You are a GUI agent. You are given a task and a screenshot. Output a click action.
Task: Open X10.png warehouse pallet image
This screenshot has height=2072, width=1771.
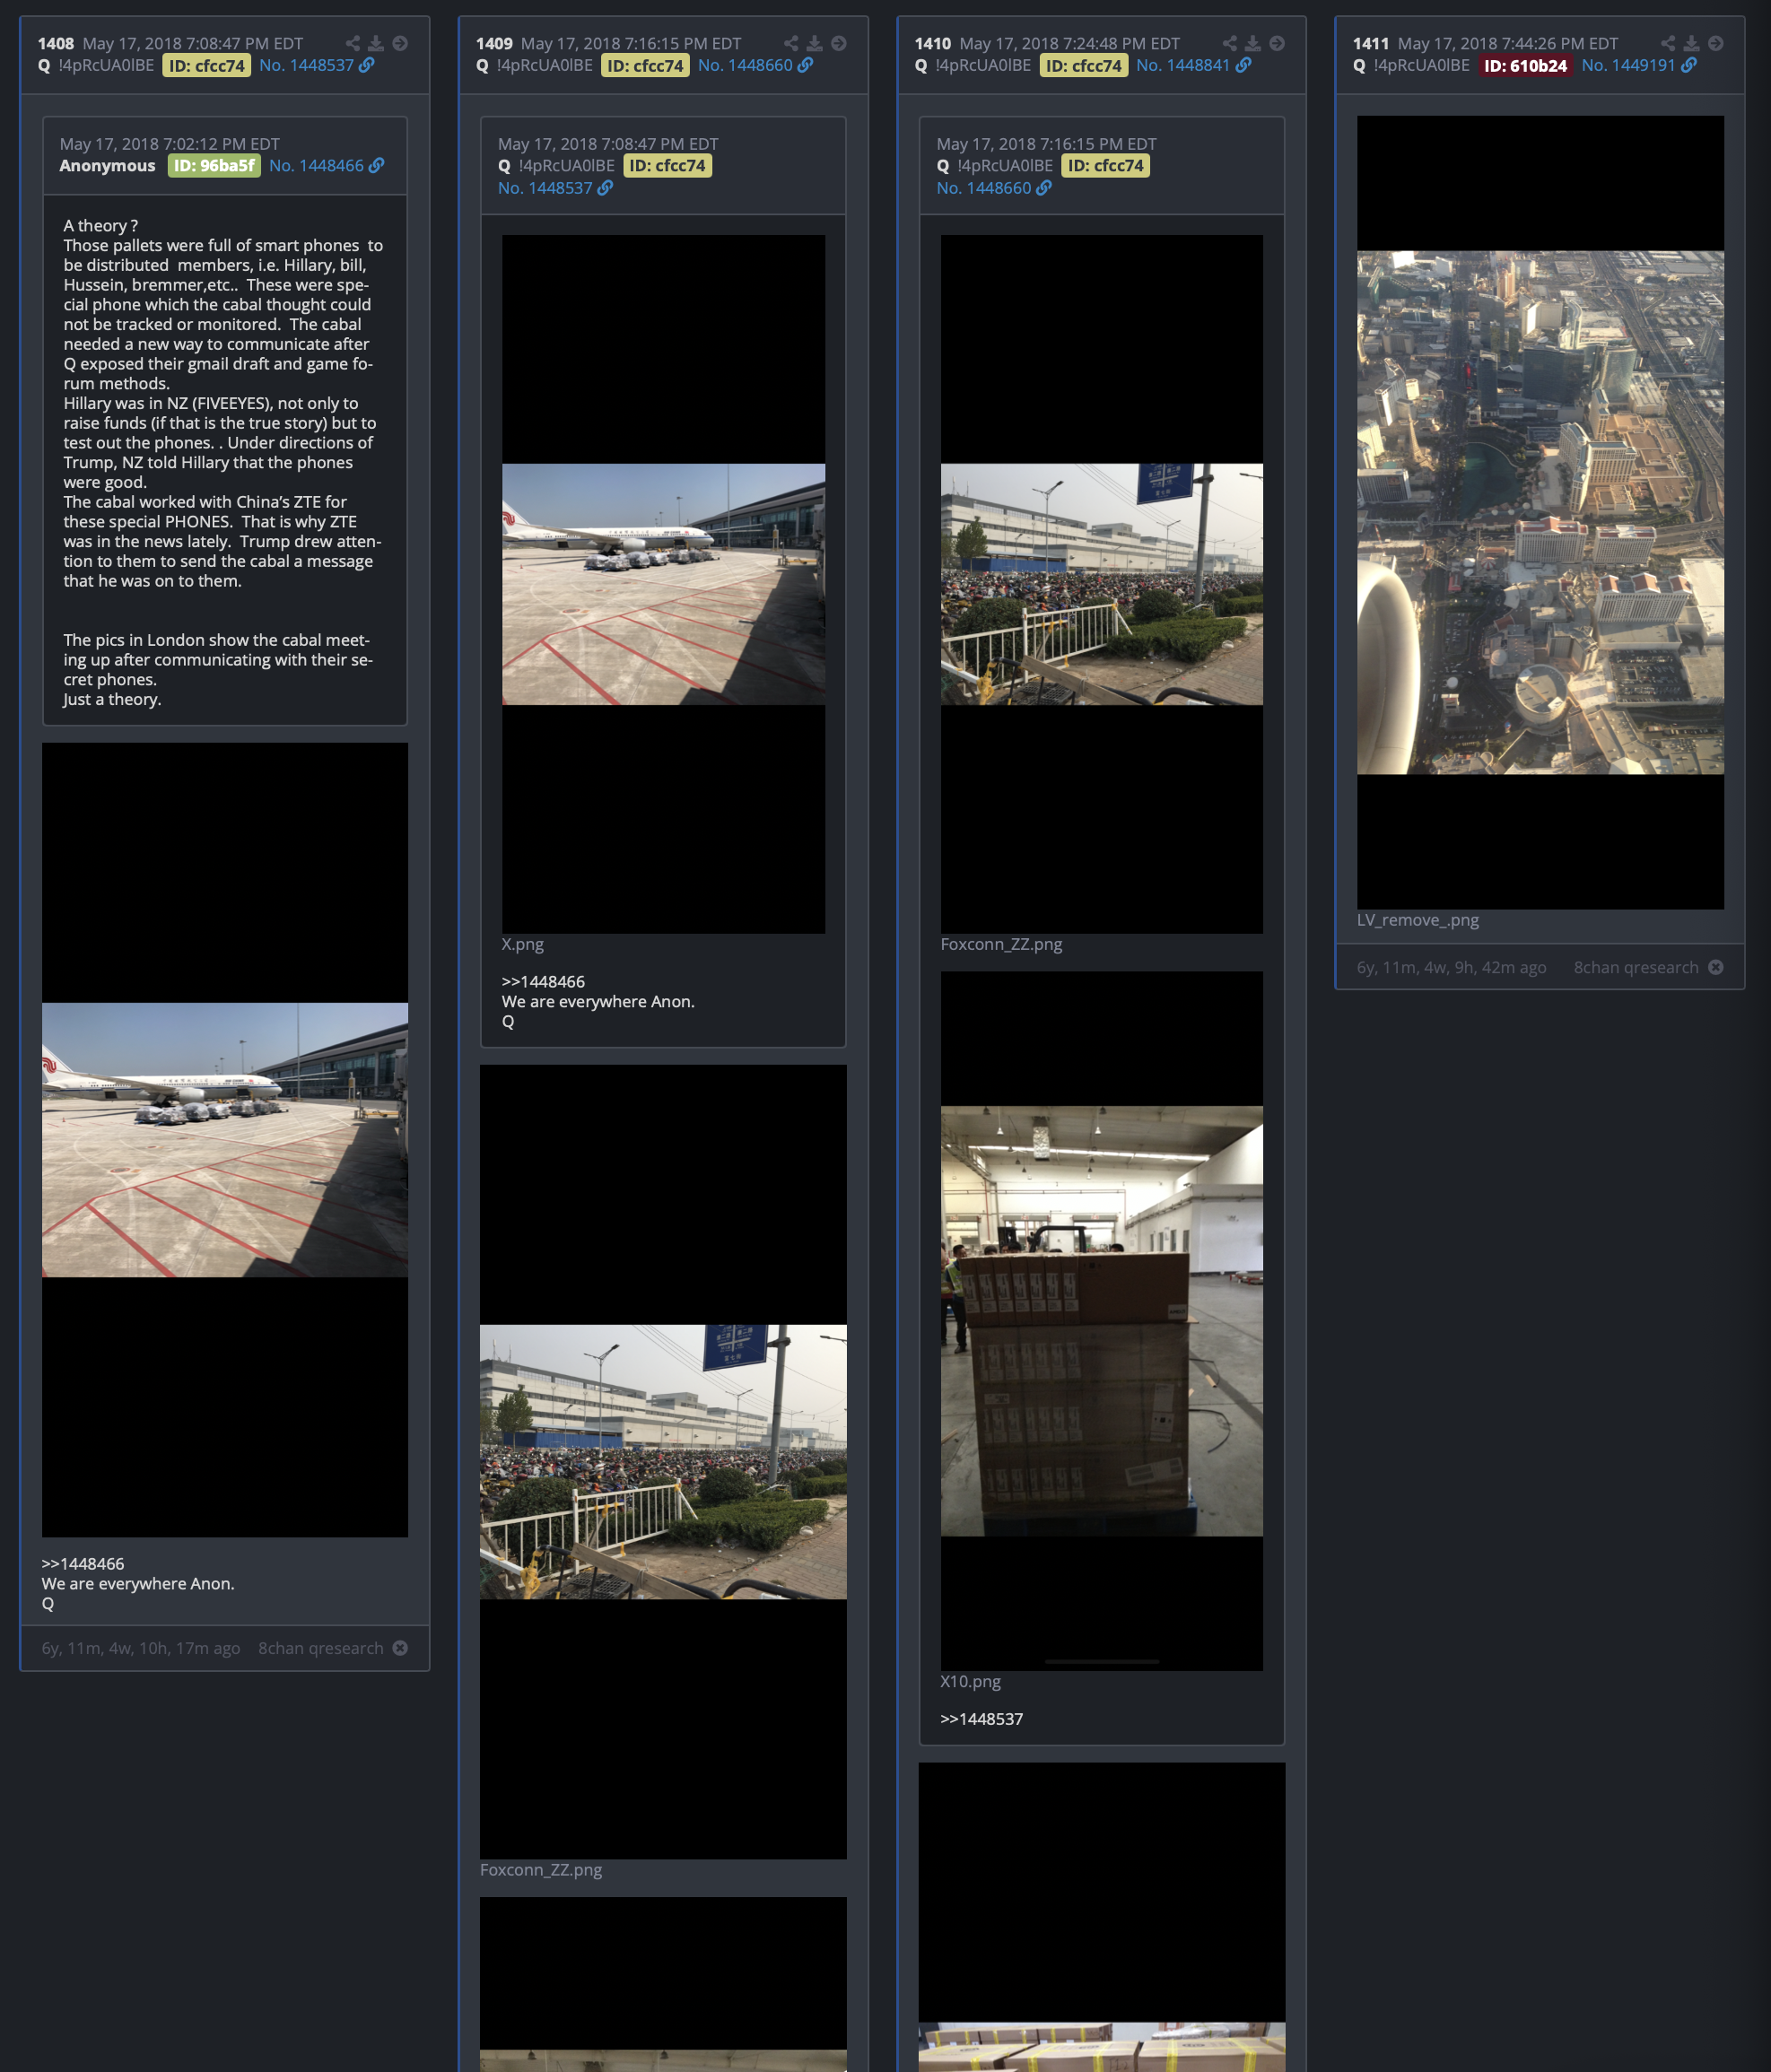(x=1102, y=1321)
